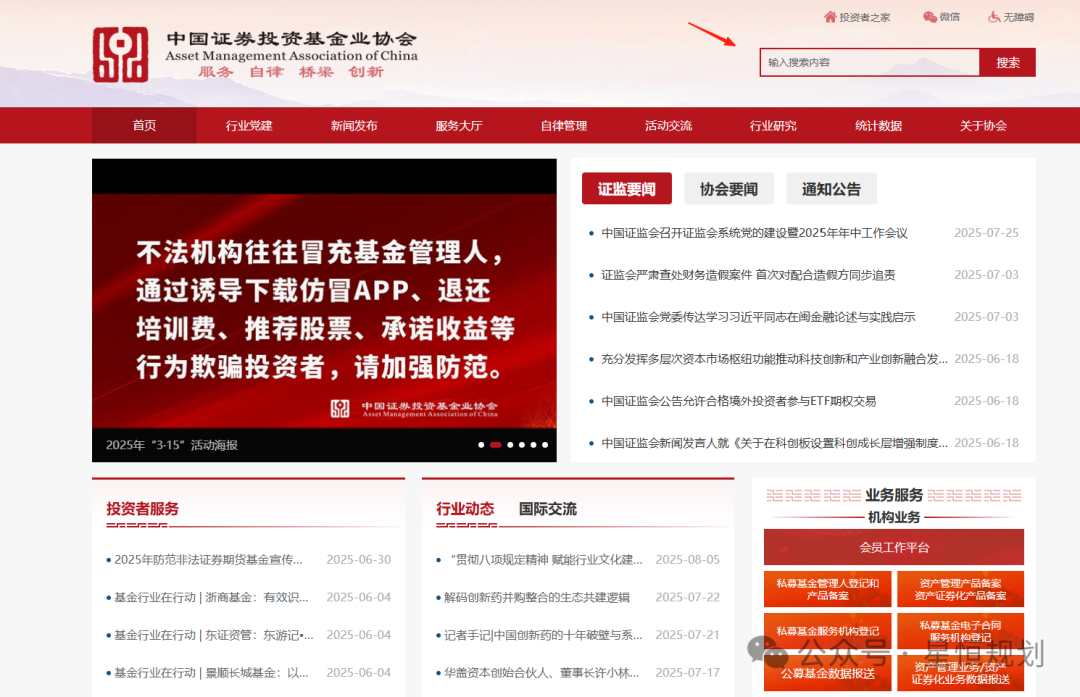The width and height of the screenshot is (1080, 697).
Task: Open 充分发挥多层次资本市场枢纽功能 article
Action: (x=774, y=359)
